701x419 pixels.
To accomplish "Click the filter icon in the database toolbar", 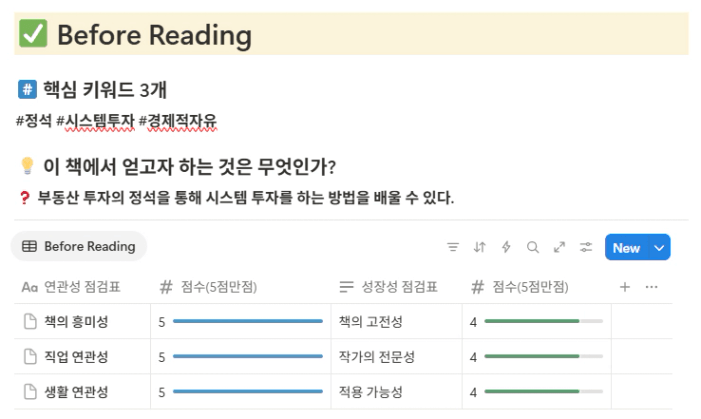I will (x=453, y=247).
